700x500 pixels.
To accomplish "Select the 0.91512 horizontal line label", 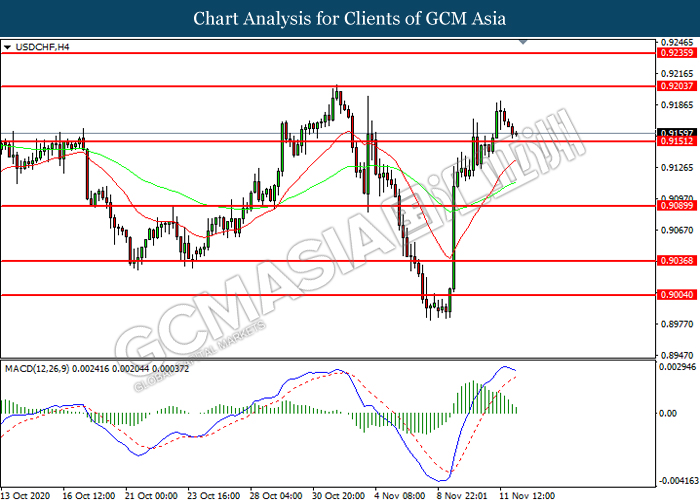I will coord(677,141).
